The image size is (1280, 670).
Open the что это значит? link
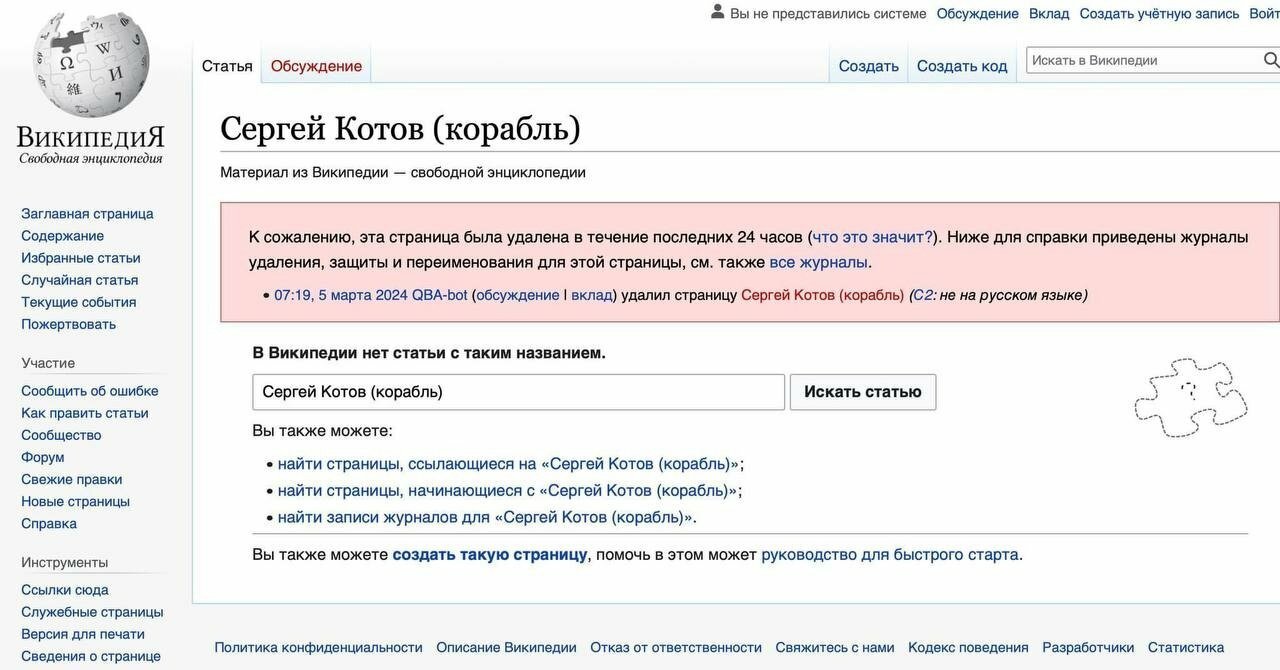[872, 237]
